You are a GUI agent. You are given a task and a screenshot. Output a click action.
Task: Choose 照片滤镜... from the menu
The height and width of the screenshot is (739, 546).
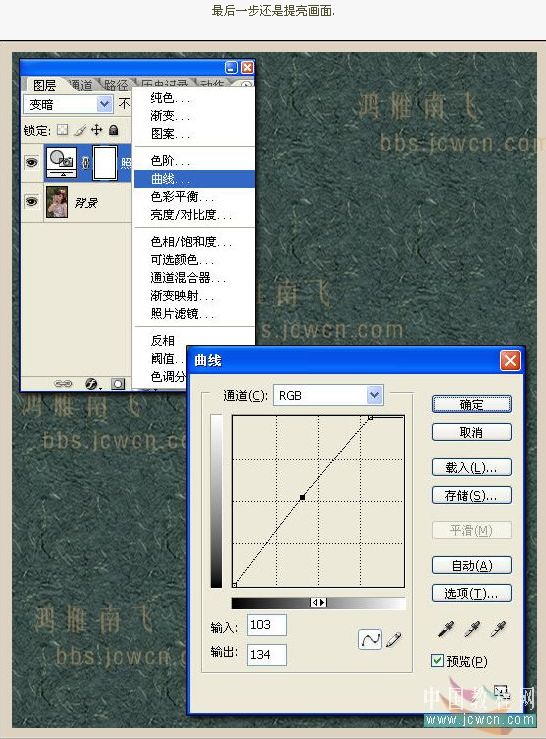pyautogui.click(x=194, y=313)
